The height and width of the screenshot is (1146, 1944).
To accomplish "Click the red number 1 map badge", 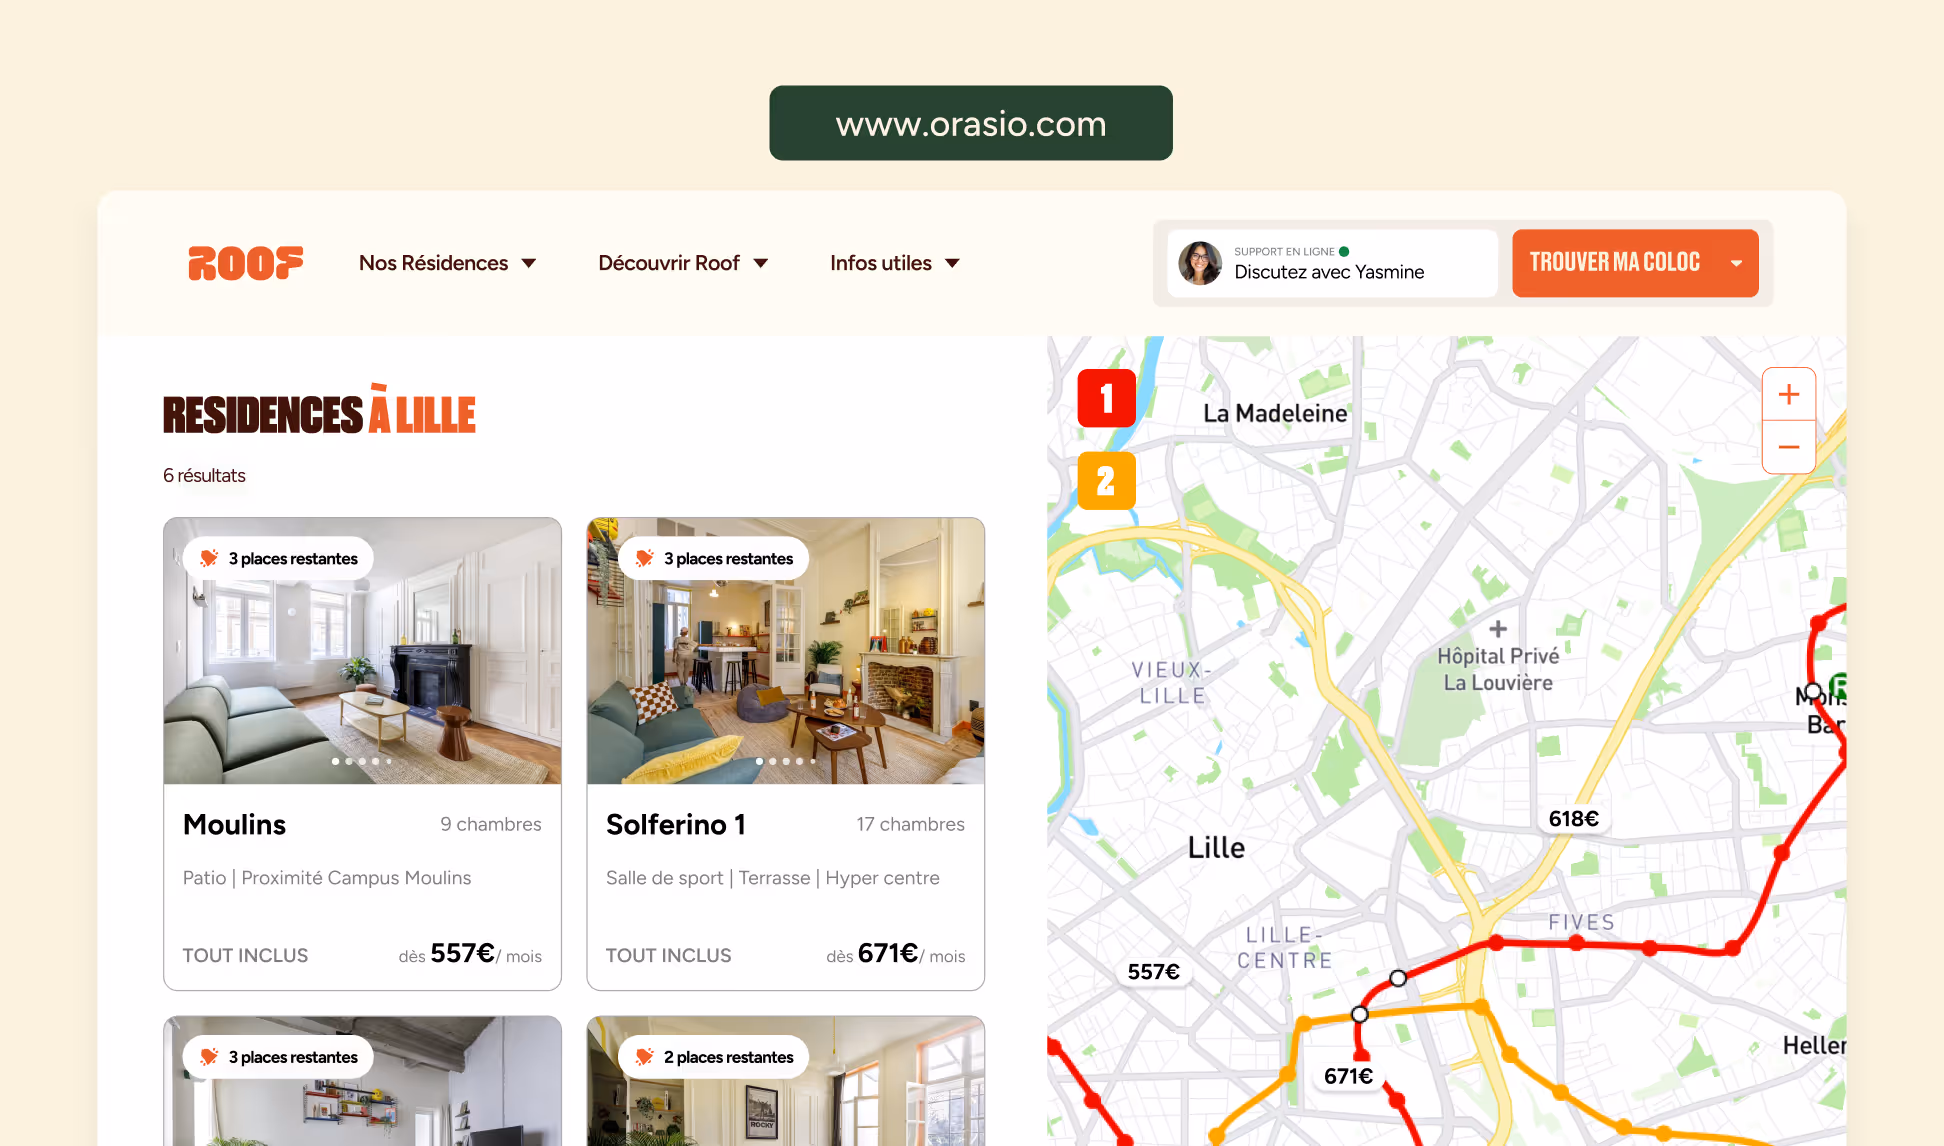I will point(1106,398).
